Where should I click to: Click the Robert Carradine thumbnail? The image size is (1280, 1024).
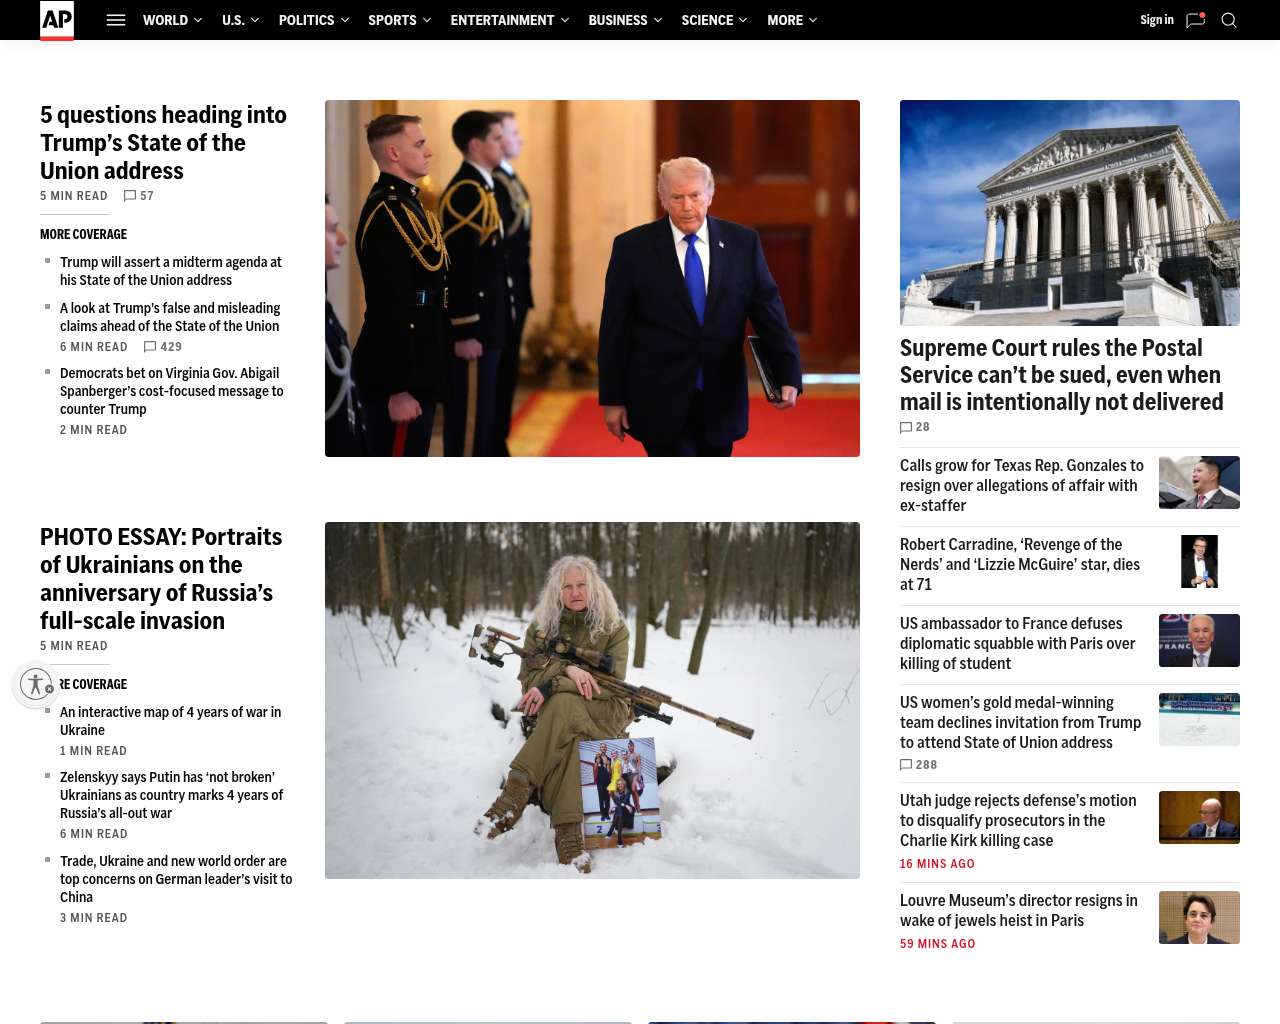point(1199,561)
